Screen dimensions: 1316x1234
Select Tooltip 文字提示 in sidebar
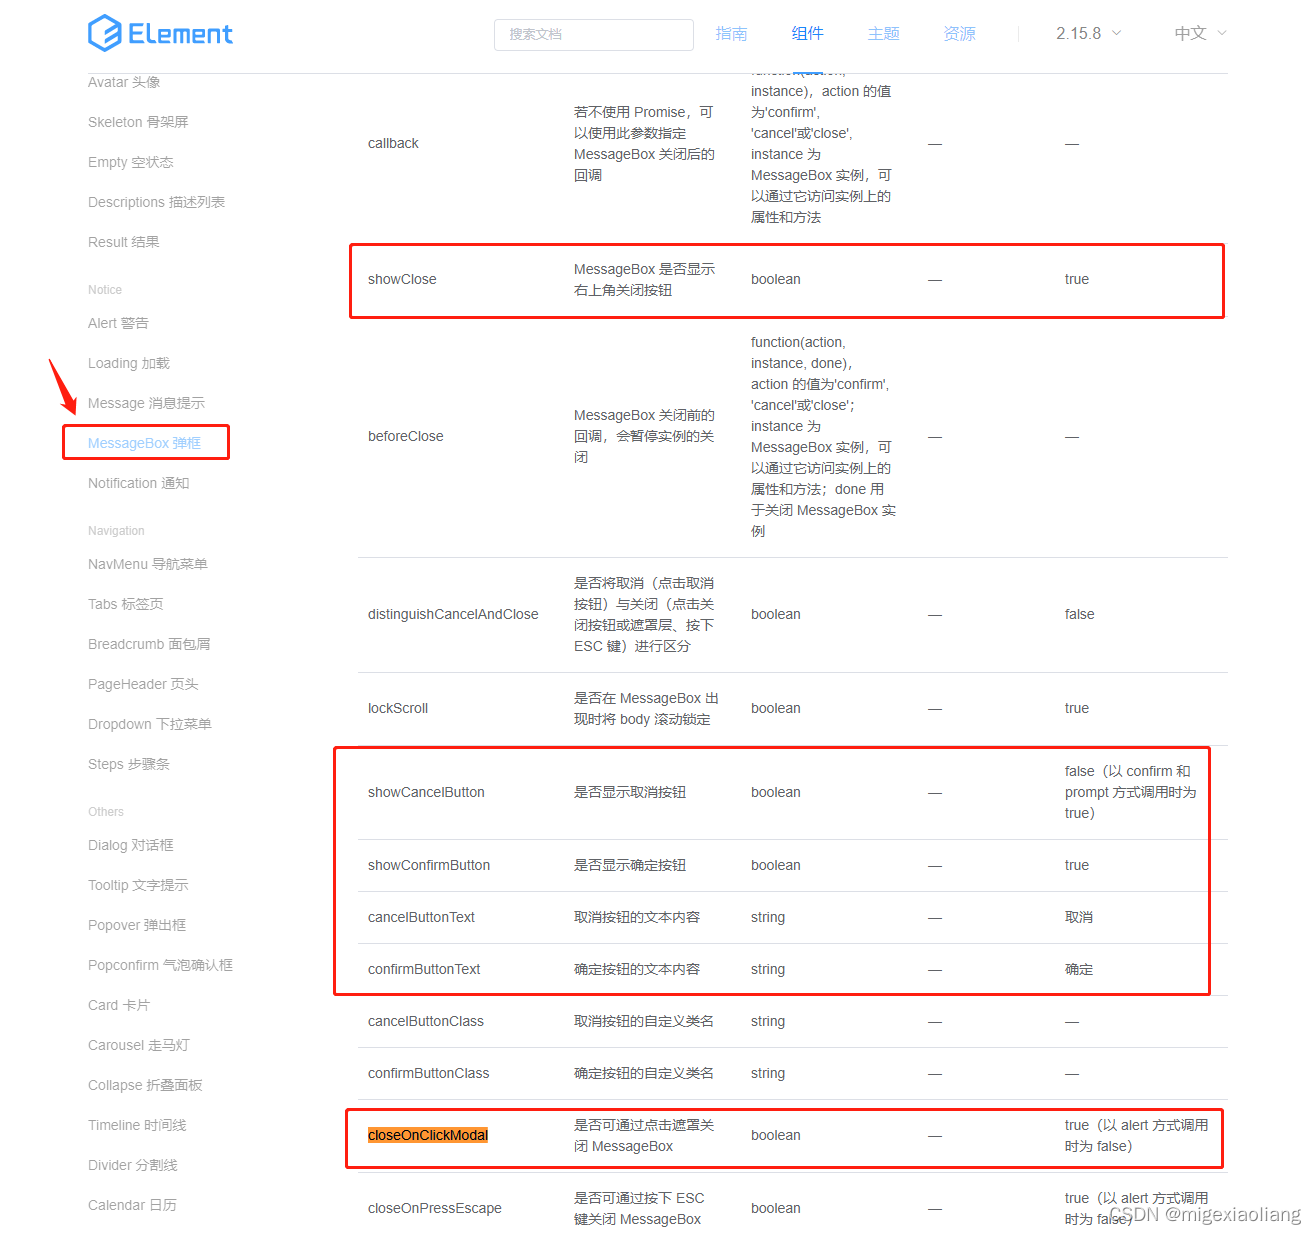[138, 885]
